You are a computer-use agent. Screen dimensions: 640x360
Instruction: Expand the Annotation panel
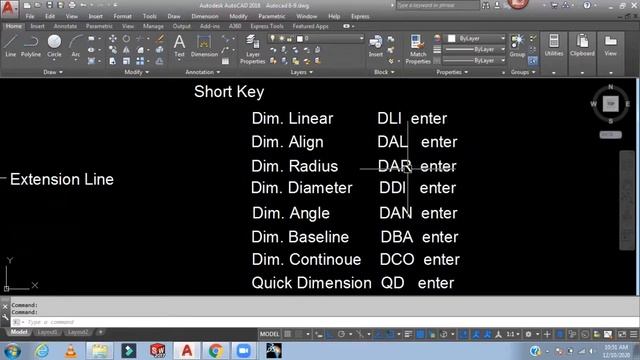pos(202,72)
